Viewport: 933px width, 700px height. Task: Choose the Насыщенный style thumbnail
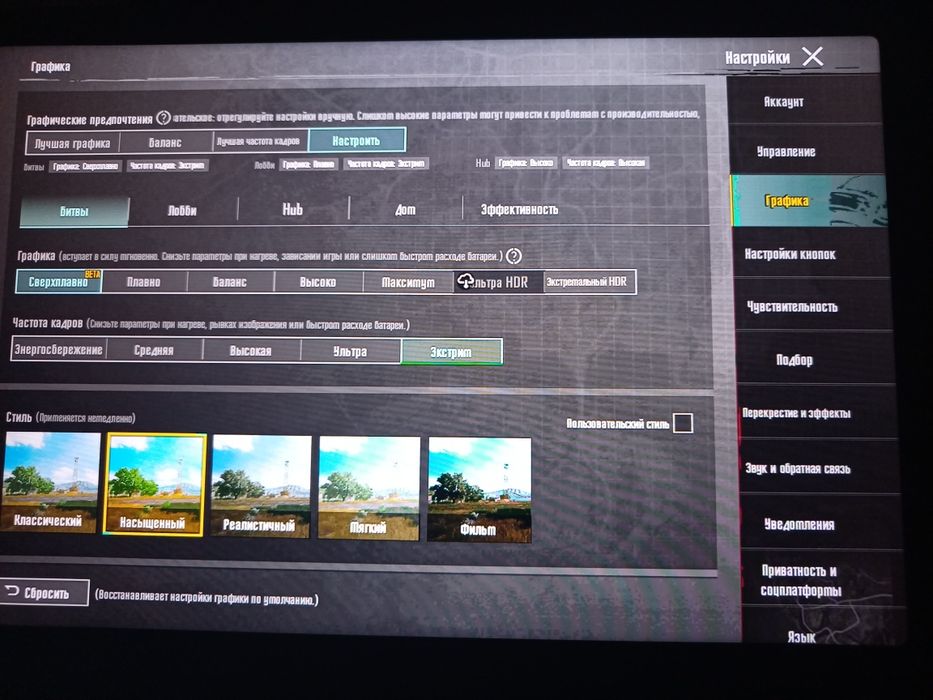tap(155, 485)
